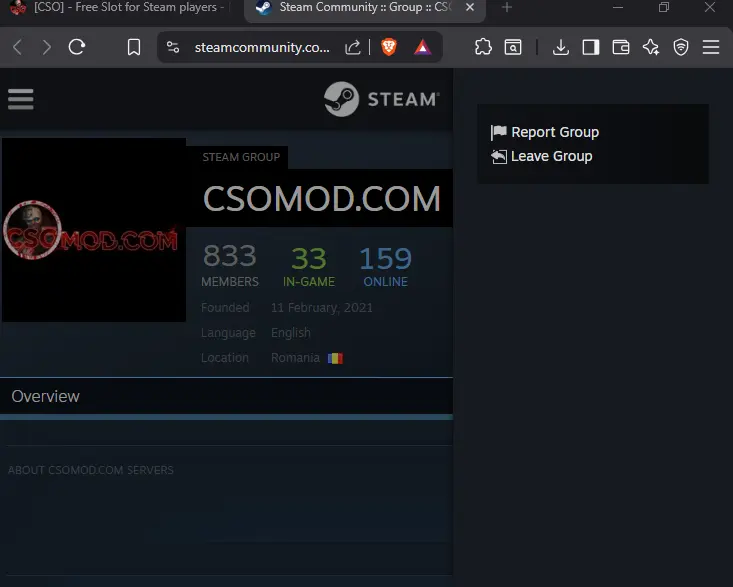
Task: Click the Report Group flag icon
Action: coord(498,132)
